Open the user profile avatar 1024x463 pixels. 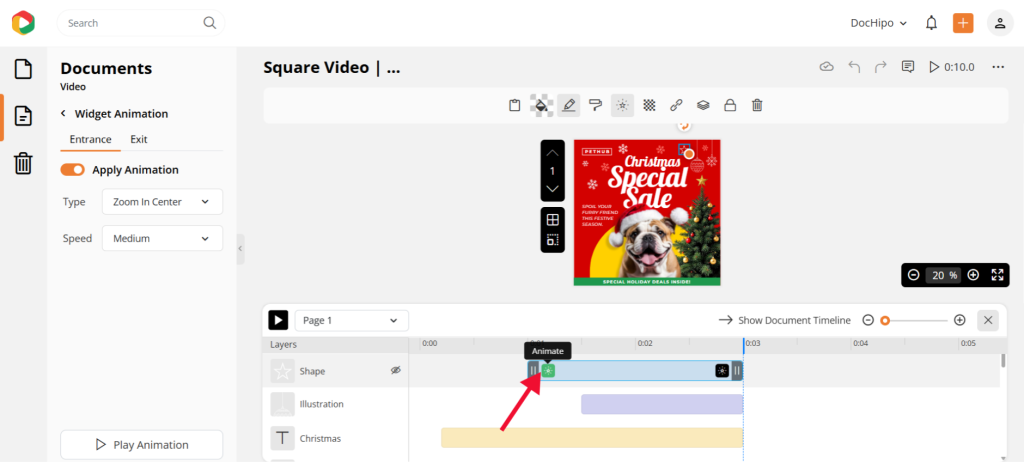[1000, 23]
